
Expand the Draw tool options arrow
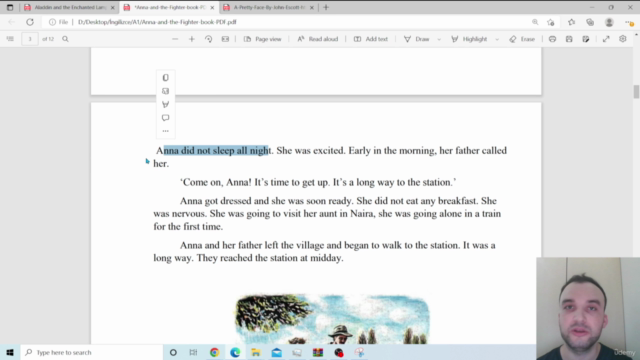tap(439, 39)
